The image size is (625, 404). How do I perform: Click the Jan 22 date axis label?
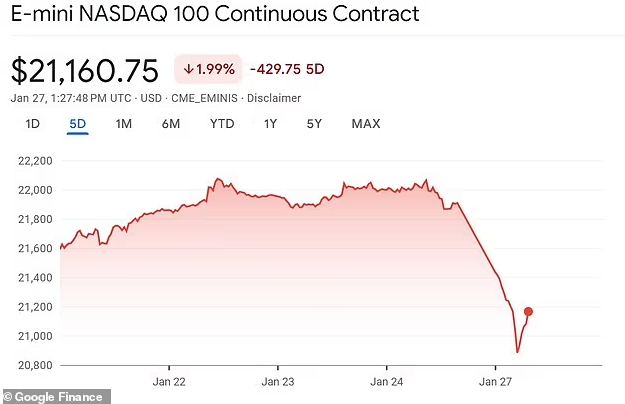(x=169, y=382)
